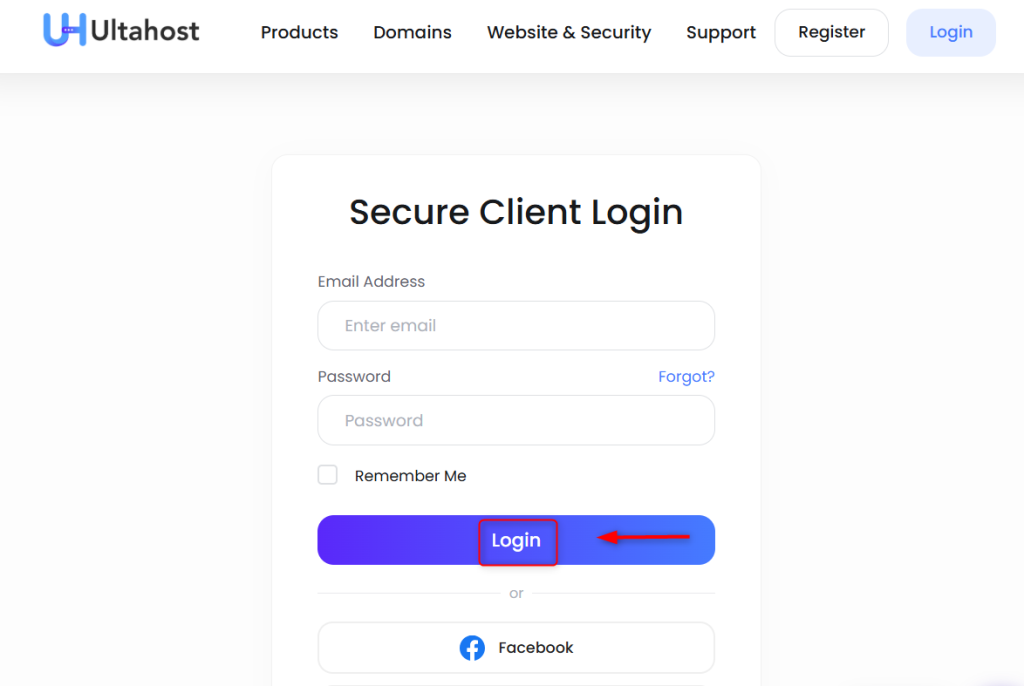
Task: Click the 'or' divider separator
Action: coord(516,593)
